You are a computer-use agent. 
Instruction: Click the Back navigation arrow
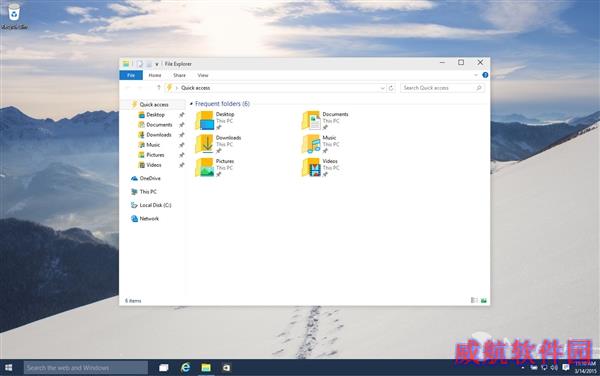128,88
